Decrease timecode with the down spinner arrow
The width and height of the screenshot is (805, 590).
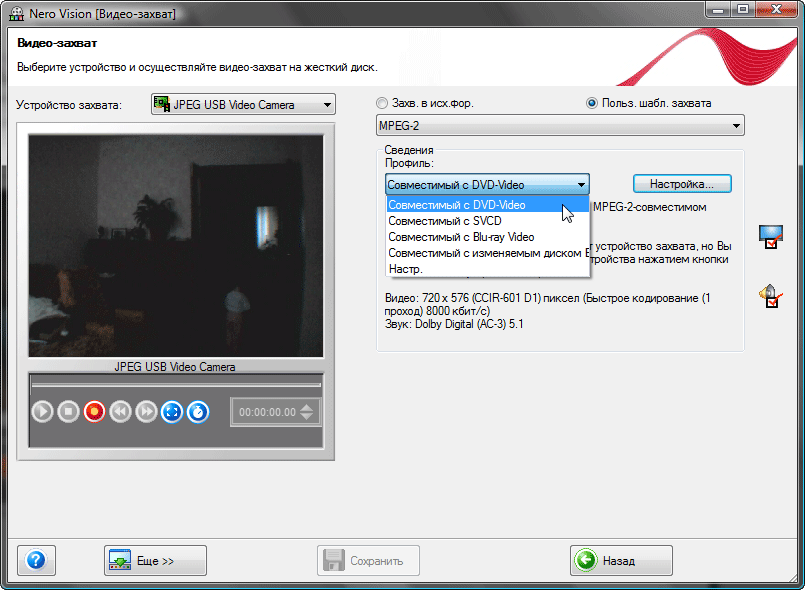(x=306, y=416)
